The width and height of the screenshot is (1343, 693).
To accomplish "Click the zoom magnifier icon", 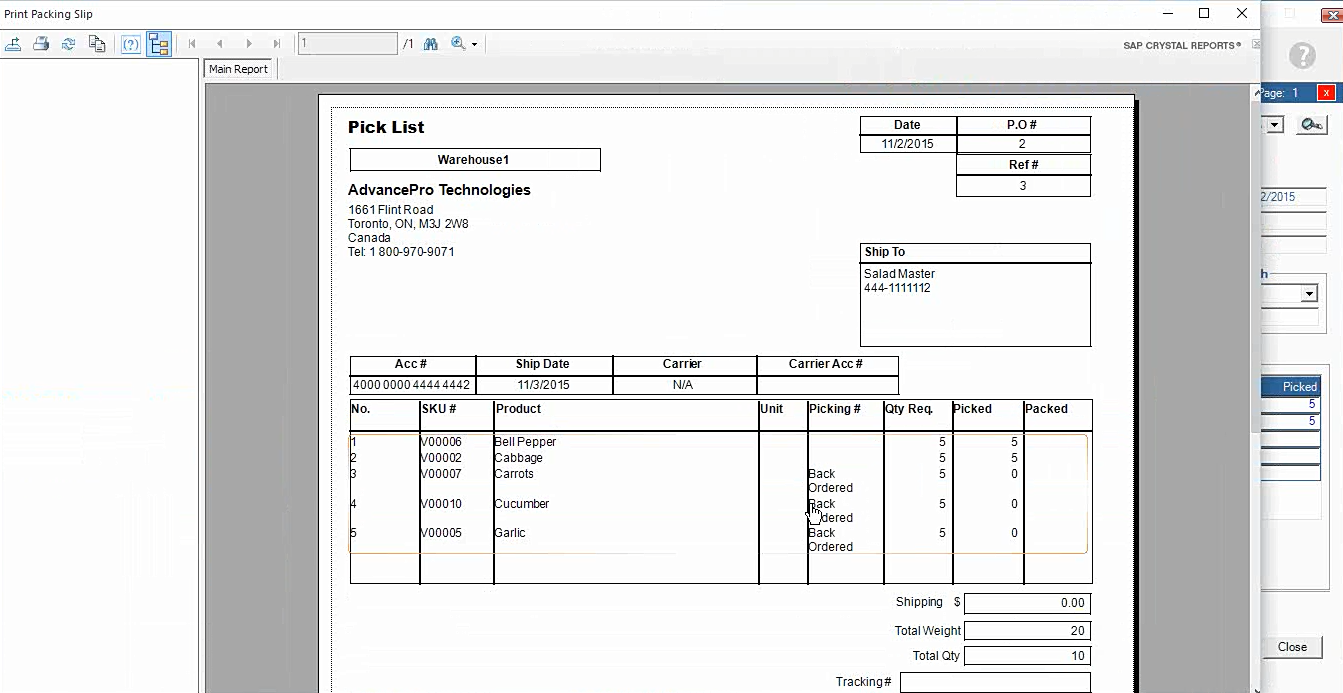I will (x=458, y=44).
